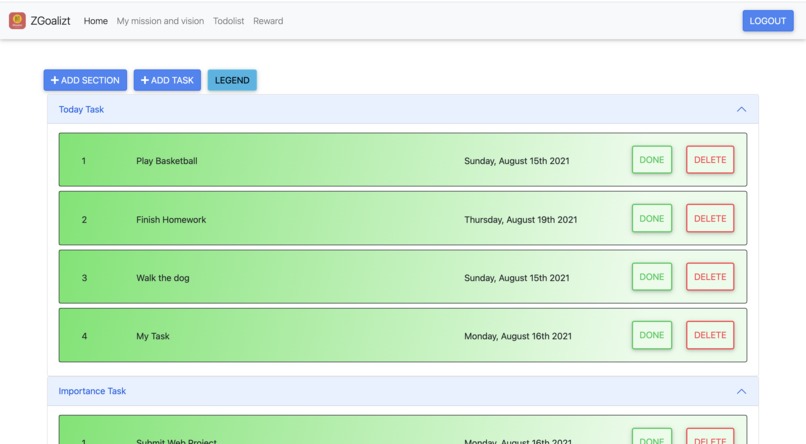Click the ADD SECTION button
The width and height of the screenshot is (806, 444).
(x=85, y=80)
